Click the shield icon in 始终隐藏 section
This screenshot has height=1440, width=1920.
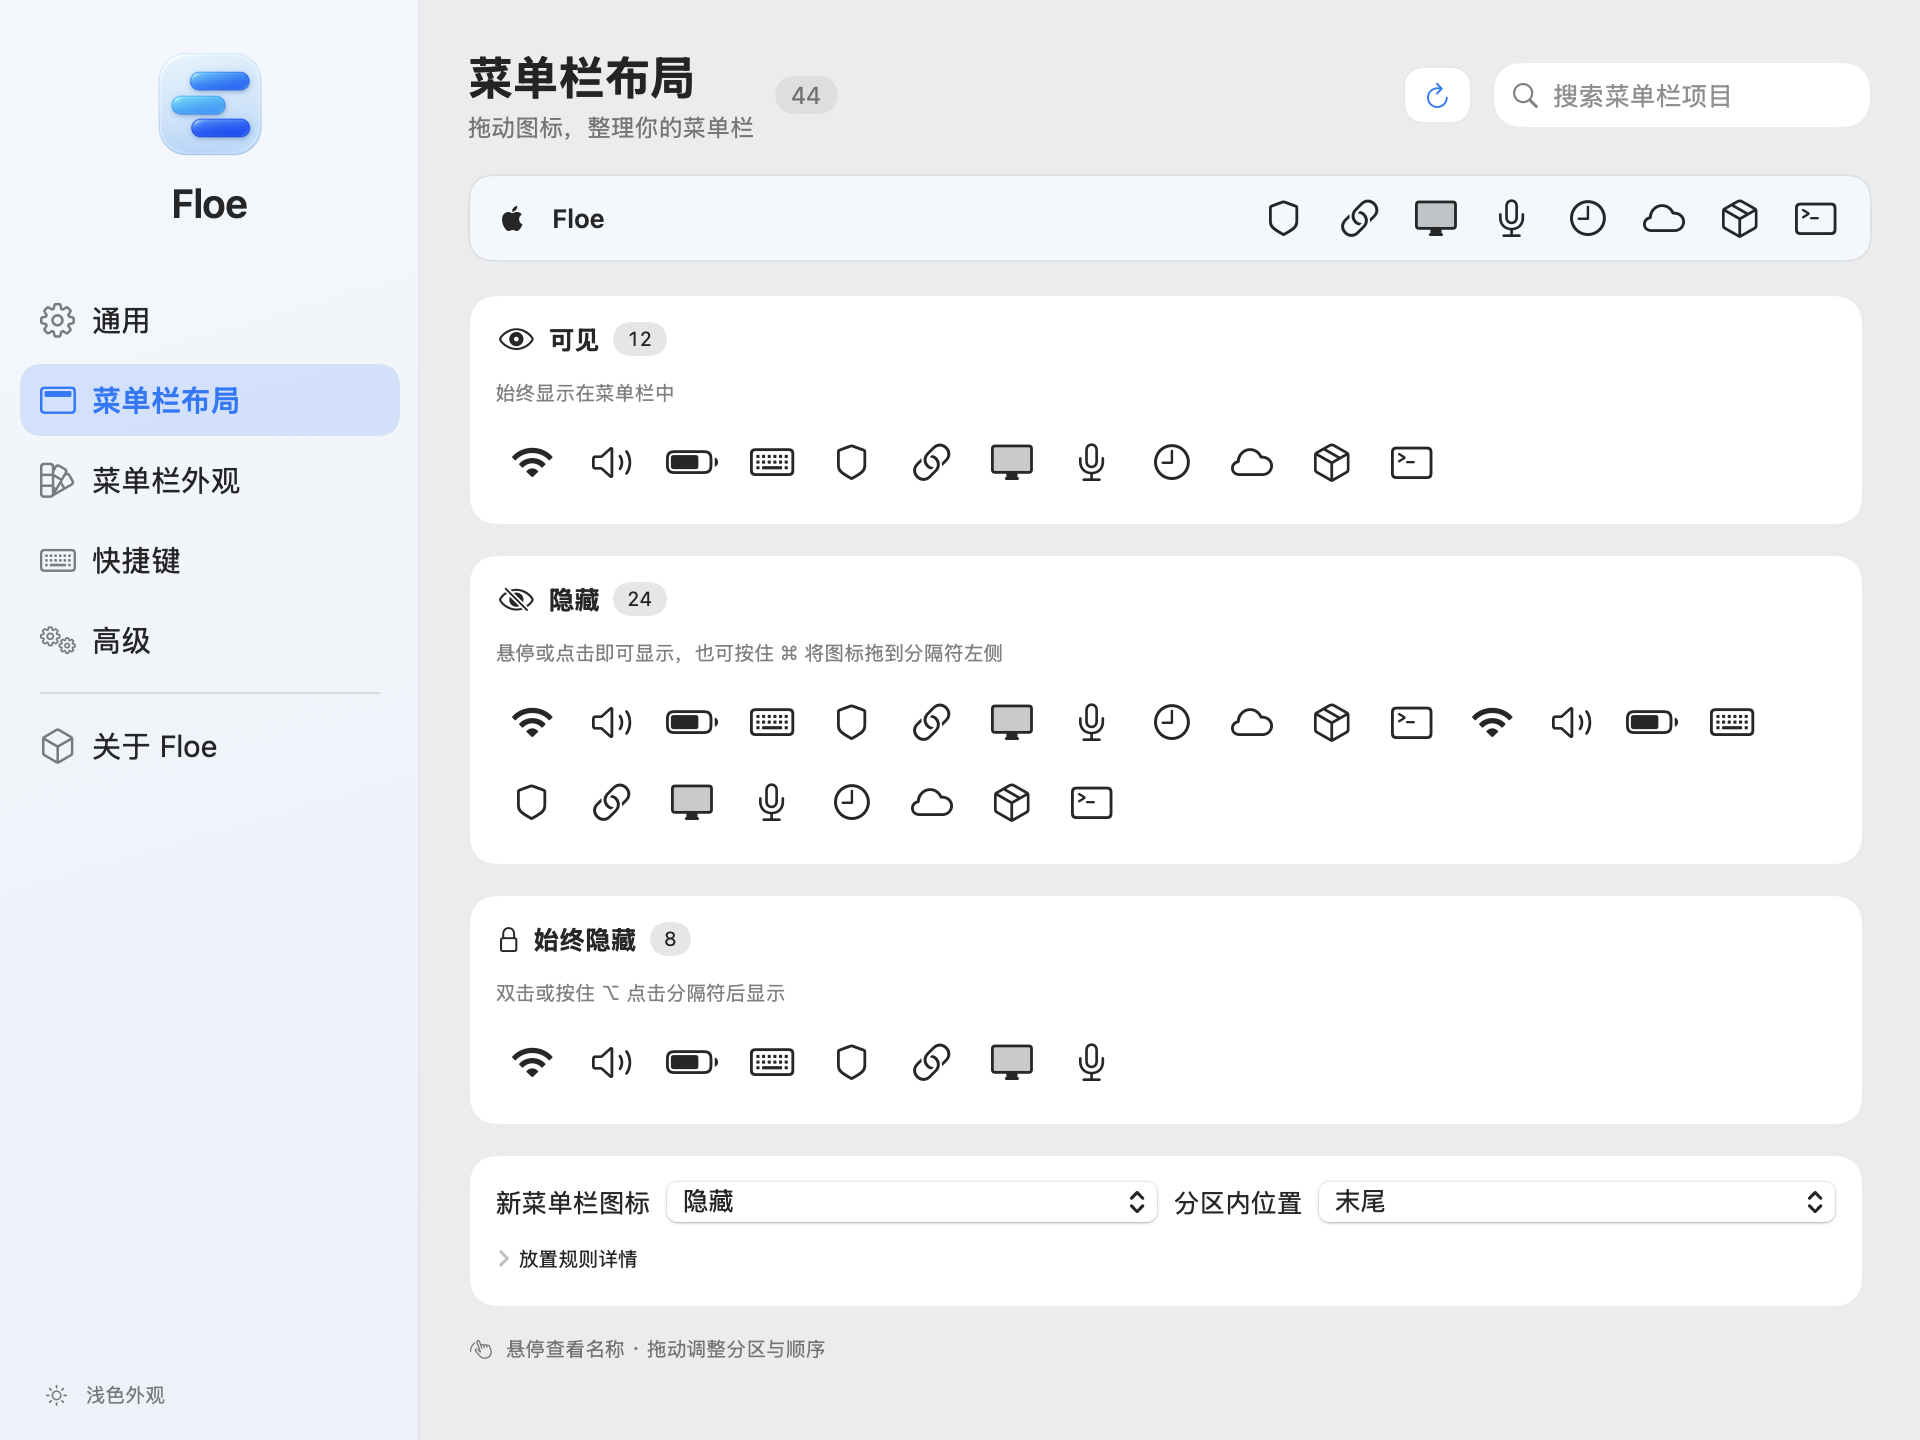coord(852,1062)
